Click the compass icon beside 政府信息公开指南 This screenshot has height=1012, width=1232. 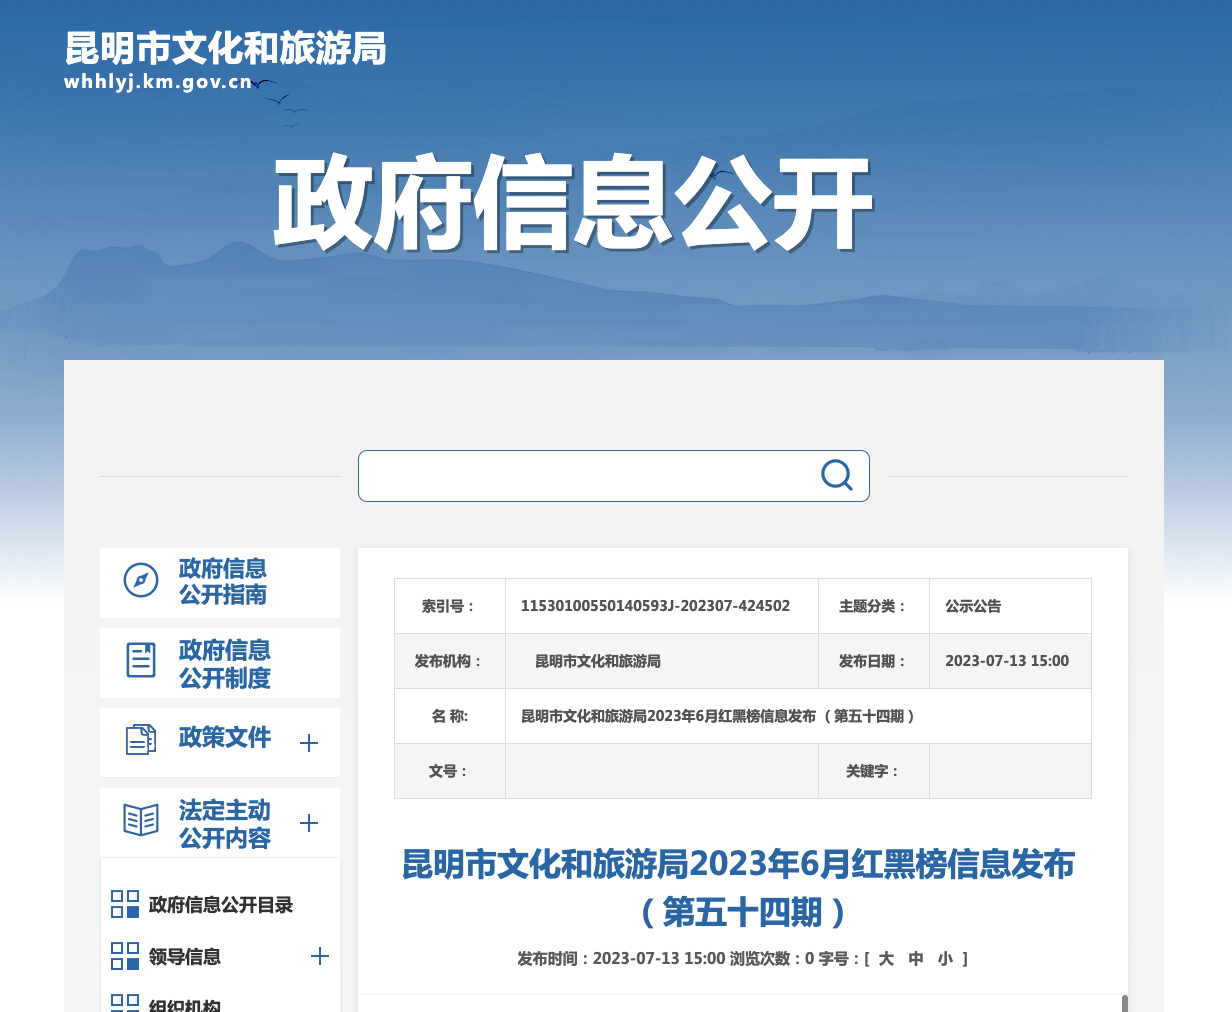pos(141,580)
